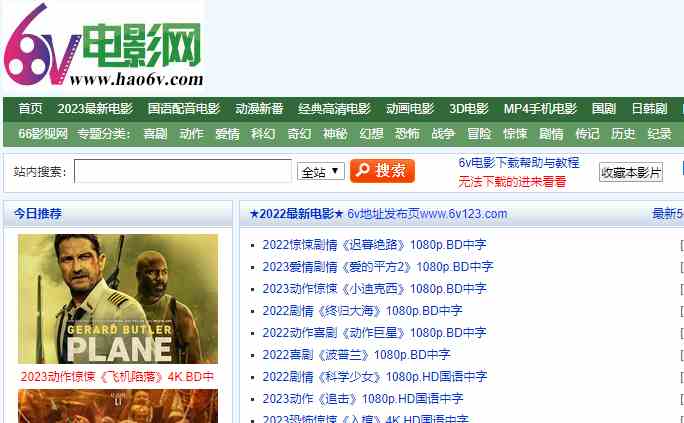The height and width of the screenshot is (423, 684).
Task: Select 3D电影 in the navigation bar
Action: pyautogui.click(x=469, y=109)
